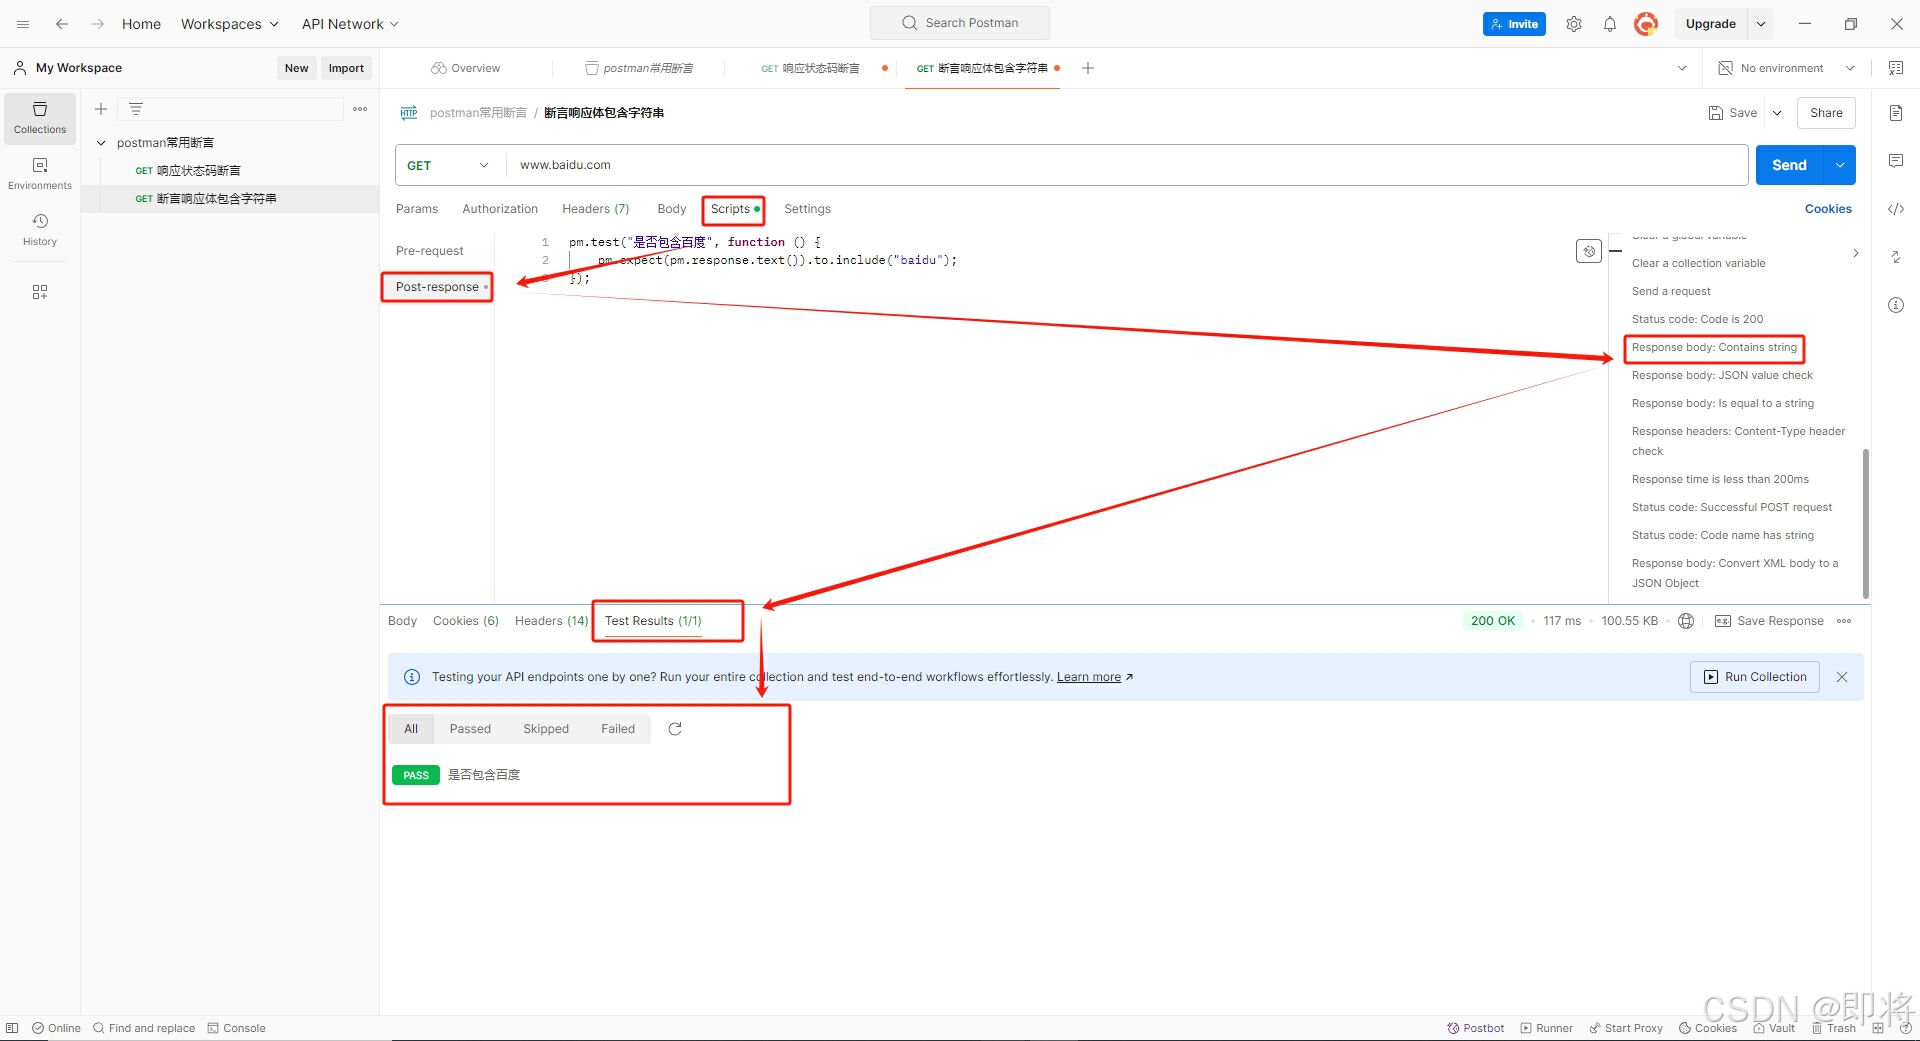
Task: Open the response Cookies (6) tab
Action: coord(466,621)
